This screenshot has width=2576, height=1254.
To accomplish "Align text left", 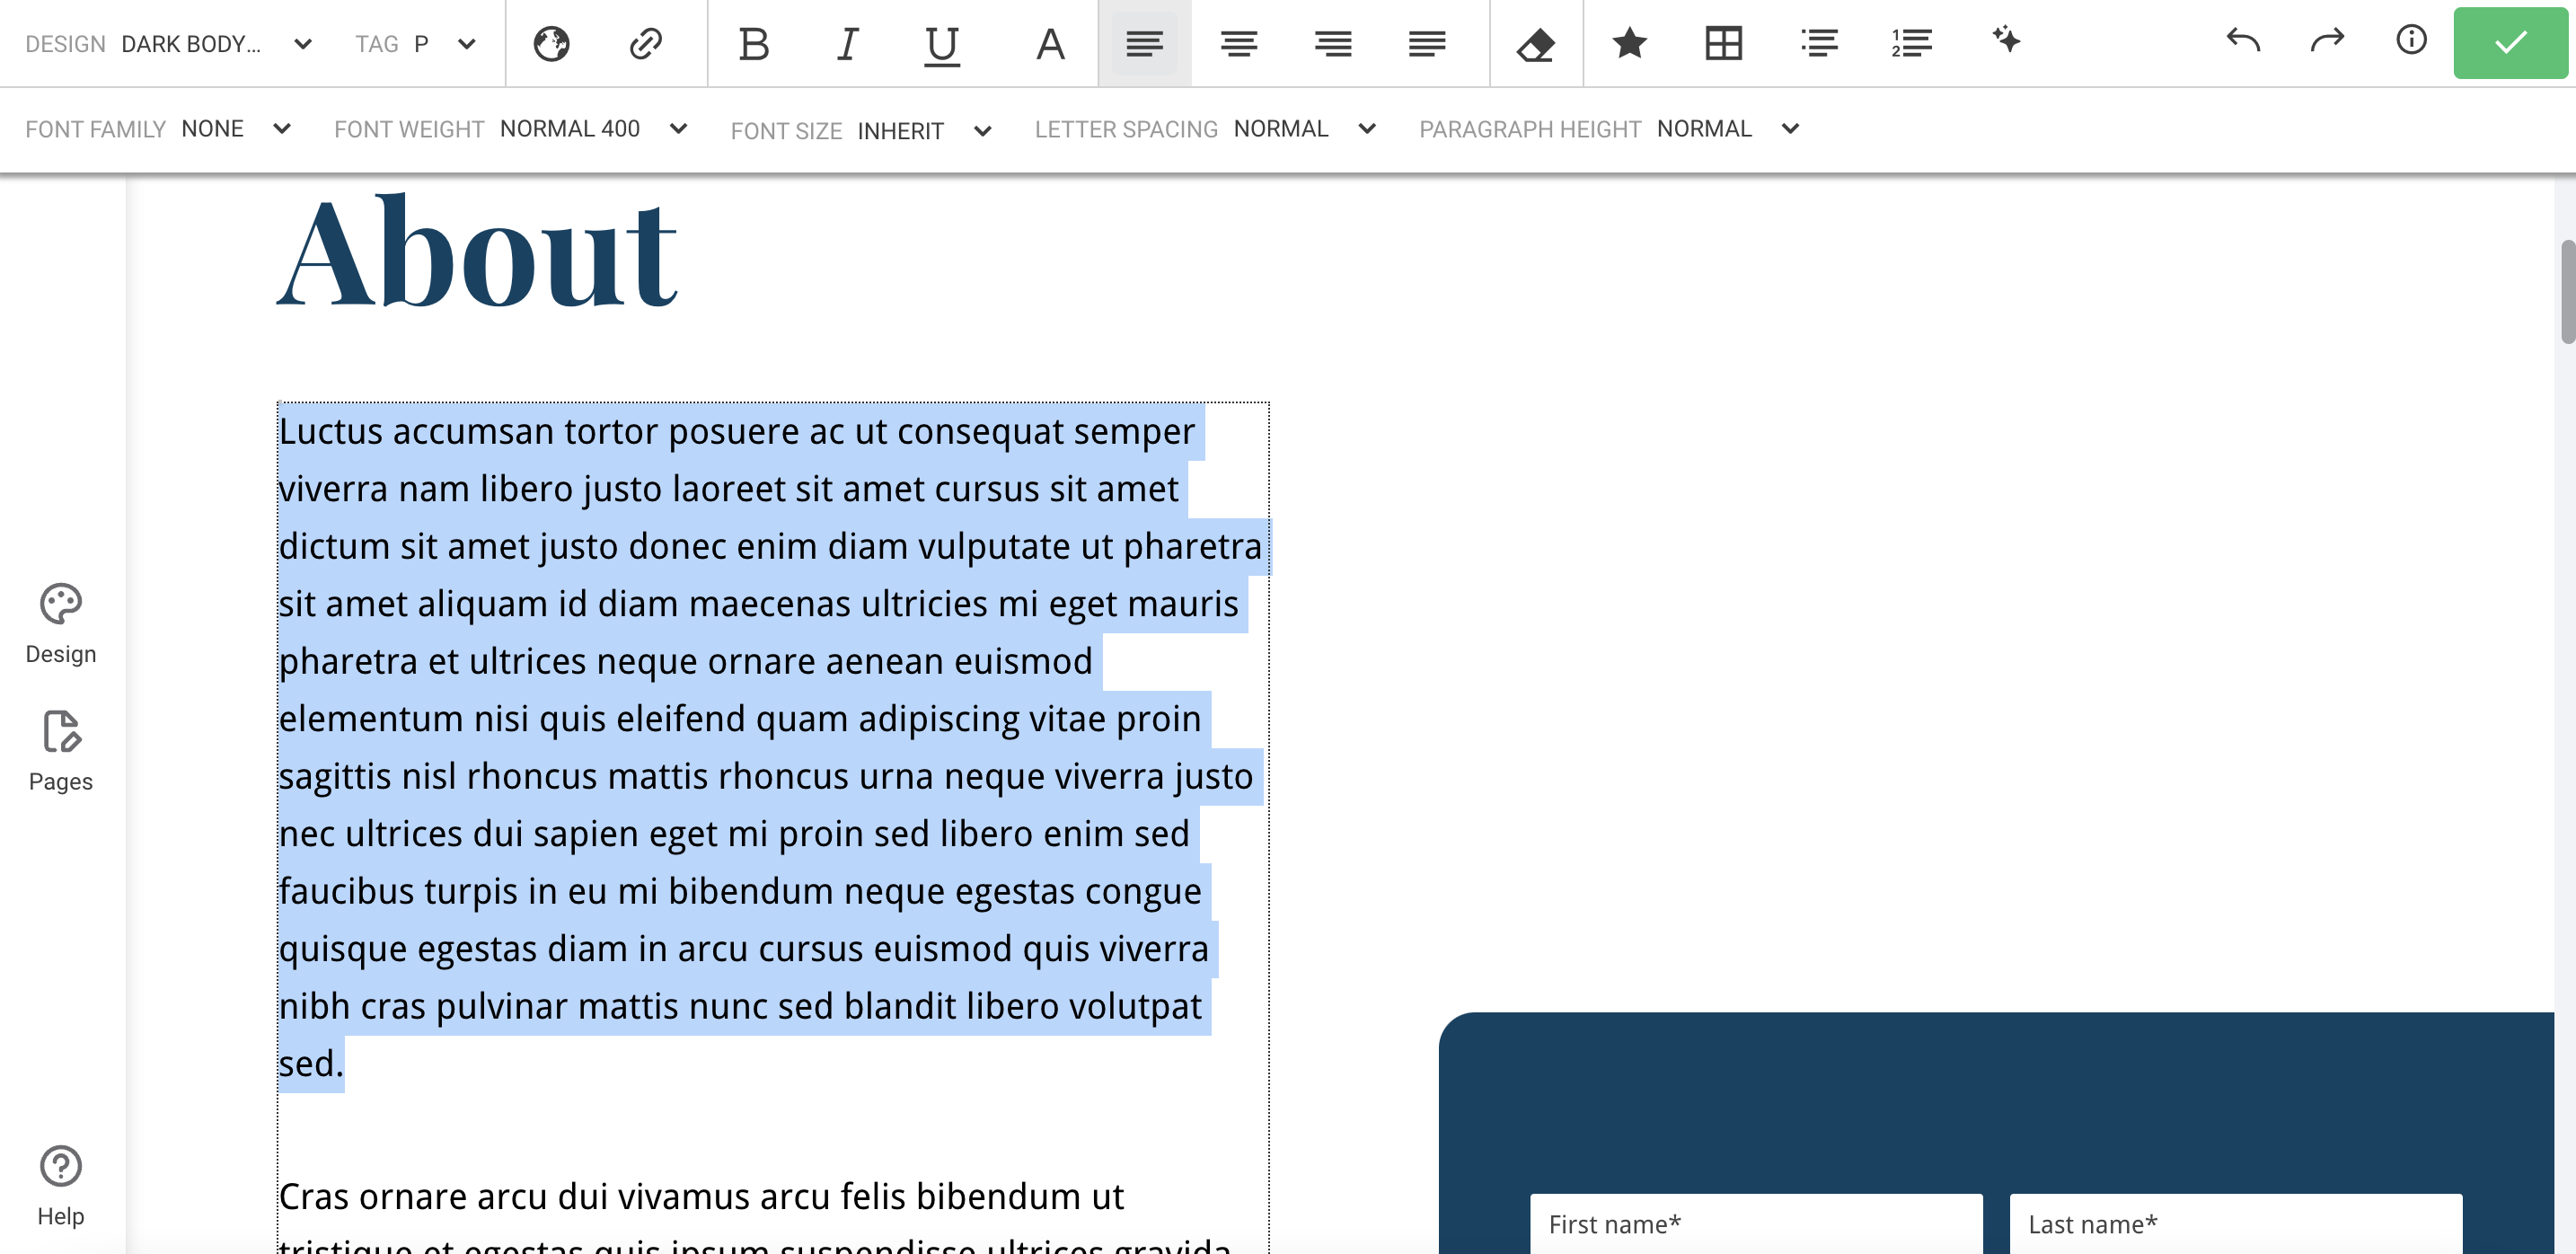I will (1144, 43).
